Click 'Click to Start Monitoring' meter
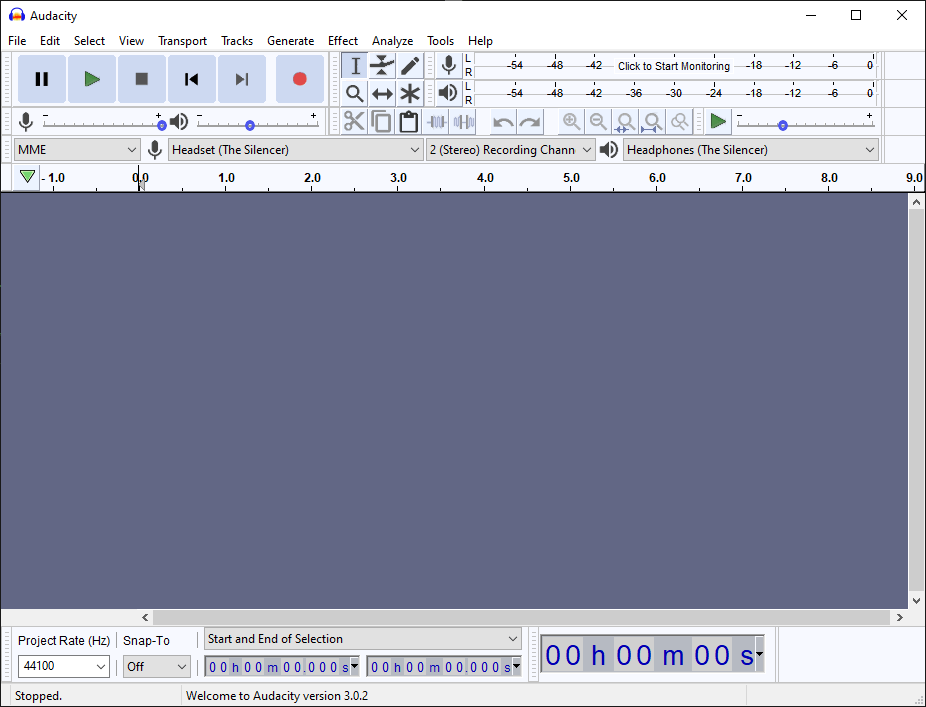926x707 pixels. (673, 66)
